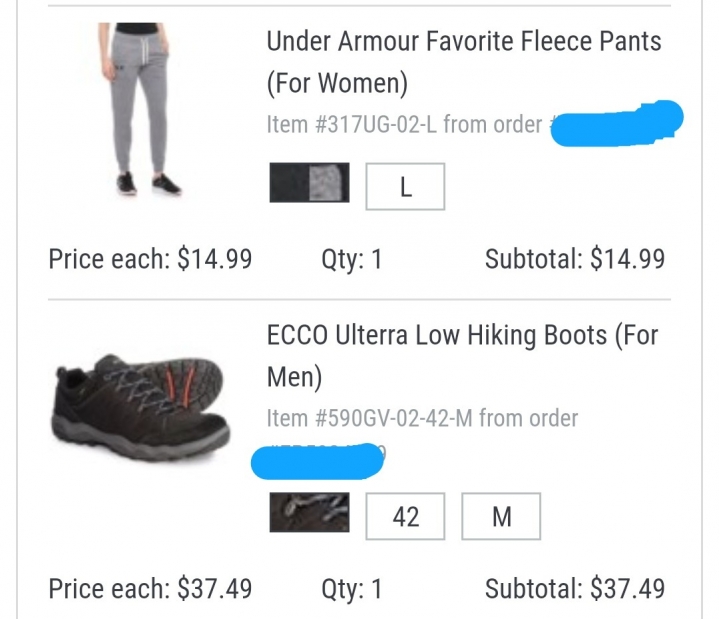Viewport: 720px width, 619px height.
Task: Click the (For Women) text in pants title
Action: 337,83
